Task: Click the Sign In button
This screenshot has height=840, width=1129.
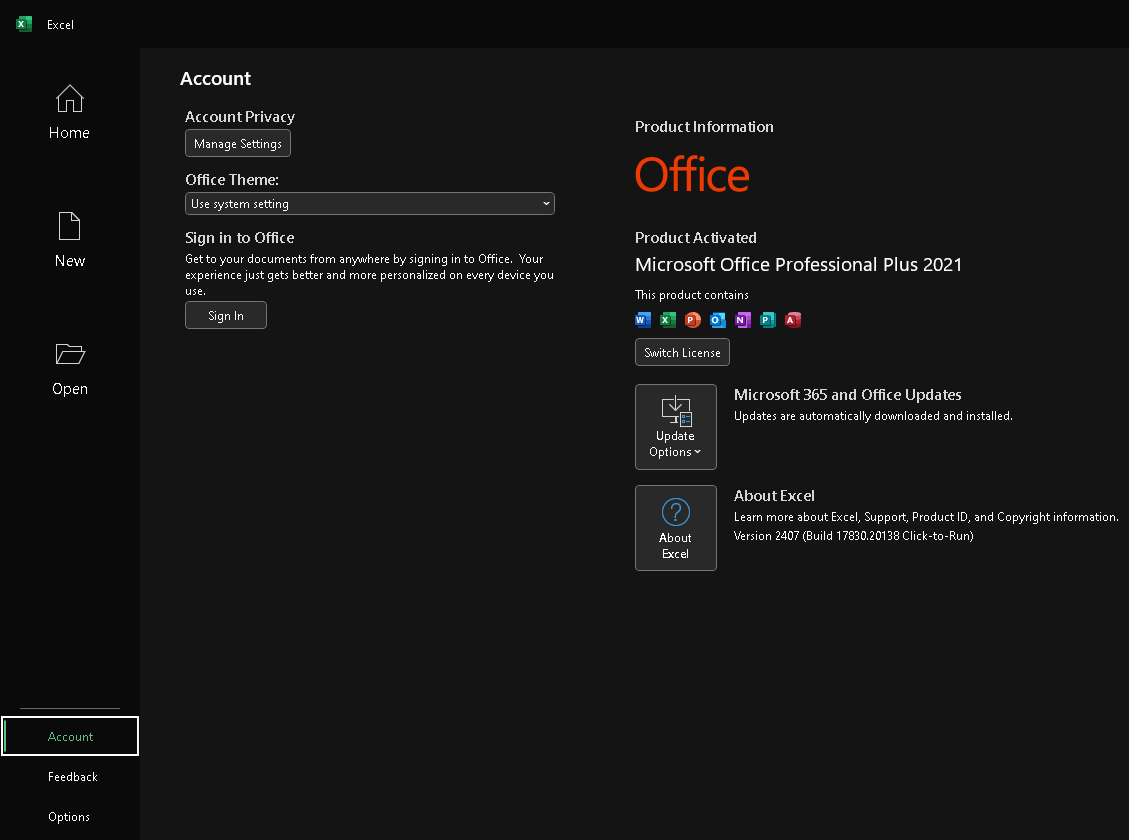Action: tap(225, 315)
